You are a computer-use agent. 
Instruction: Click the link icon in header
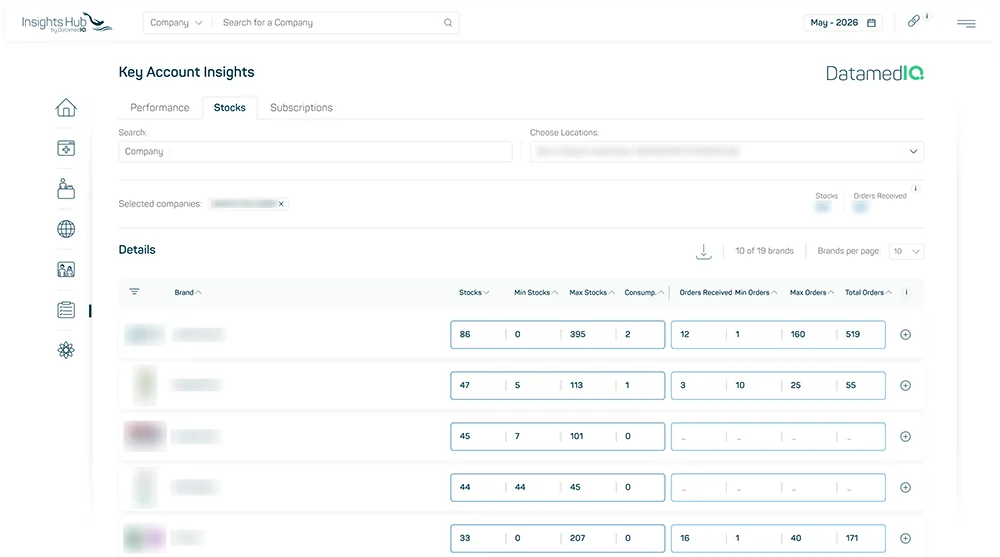(913, 21)
